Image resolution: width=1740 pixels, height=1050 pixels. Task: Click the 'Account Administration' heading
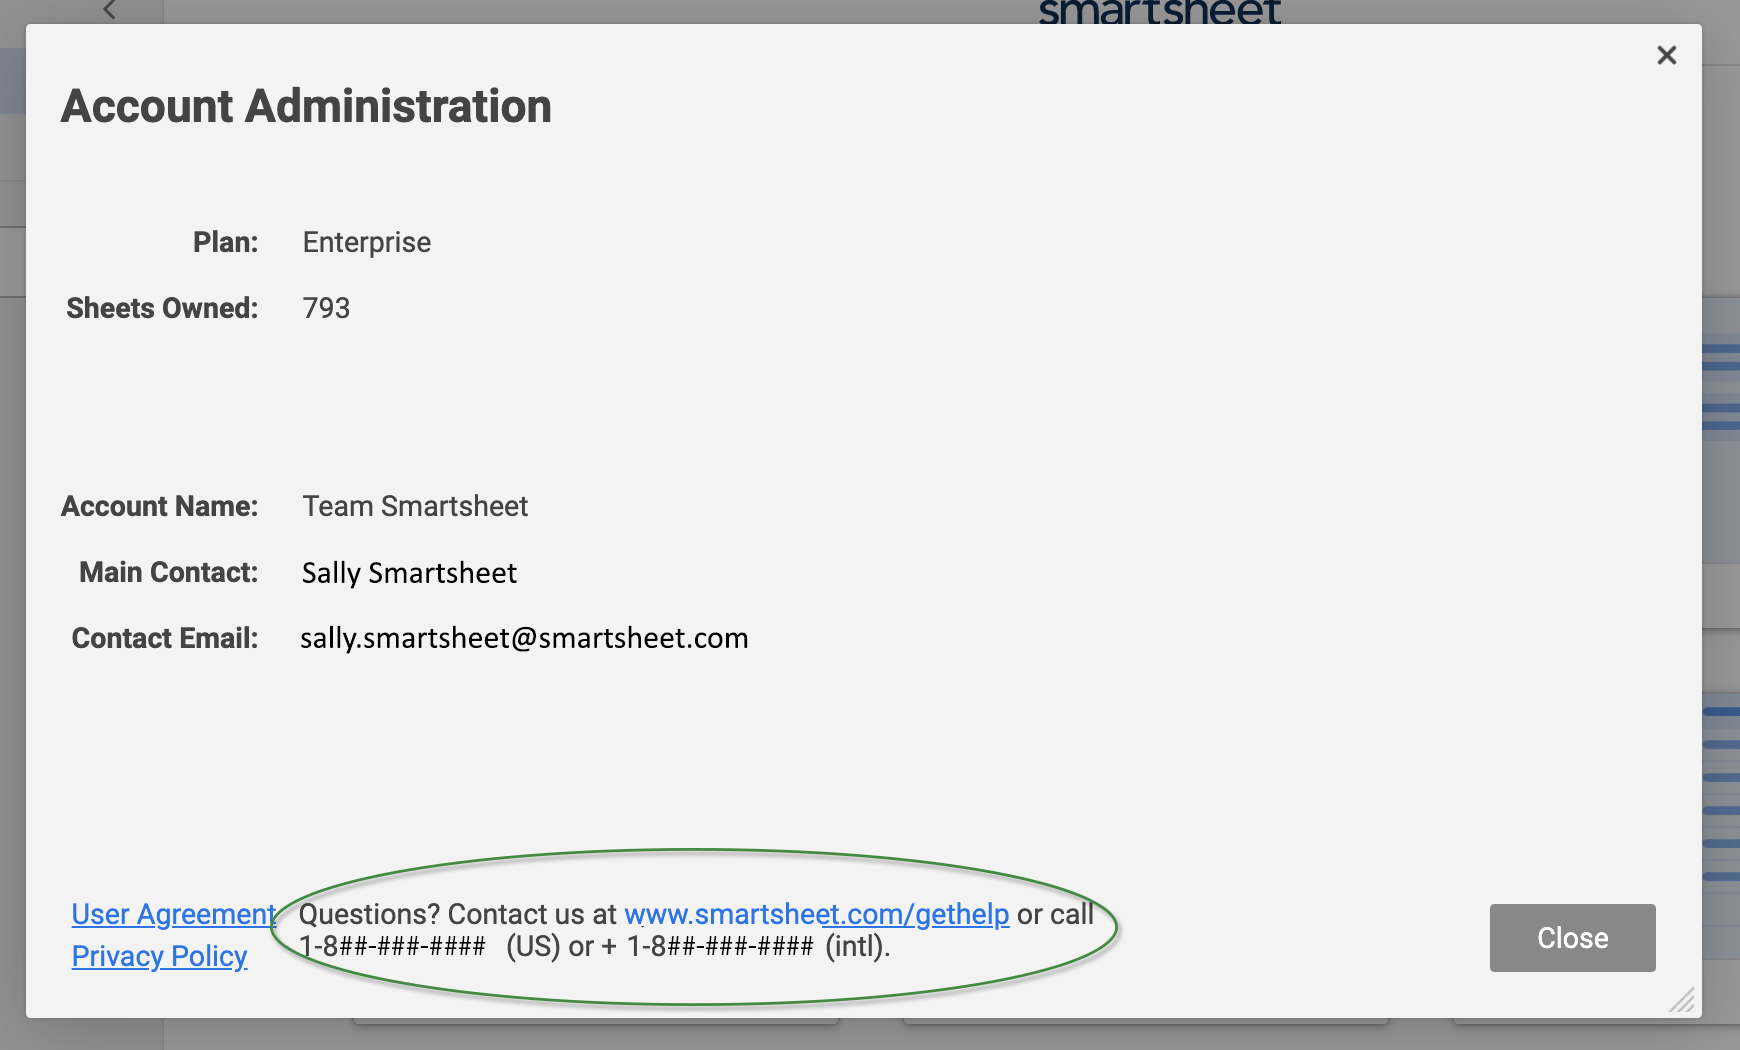coord(306,106)
